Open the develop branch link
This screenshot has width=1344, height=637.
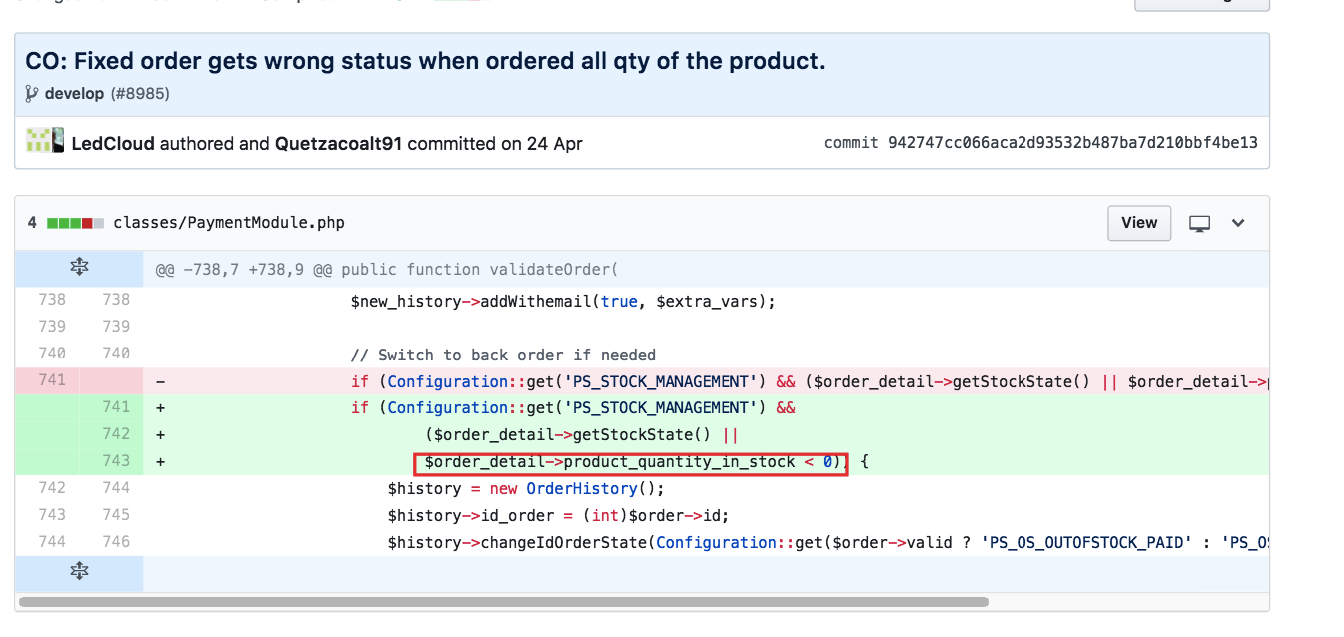[x=75, y=94]
